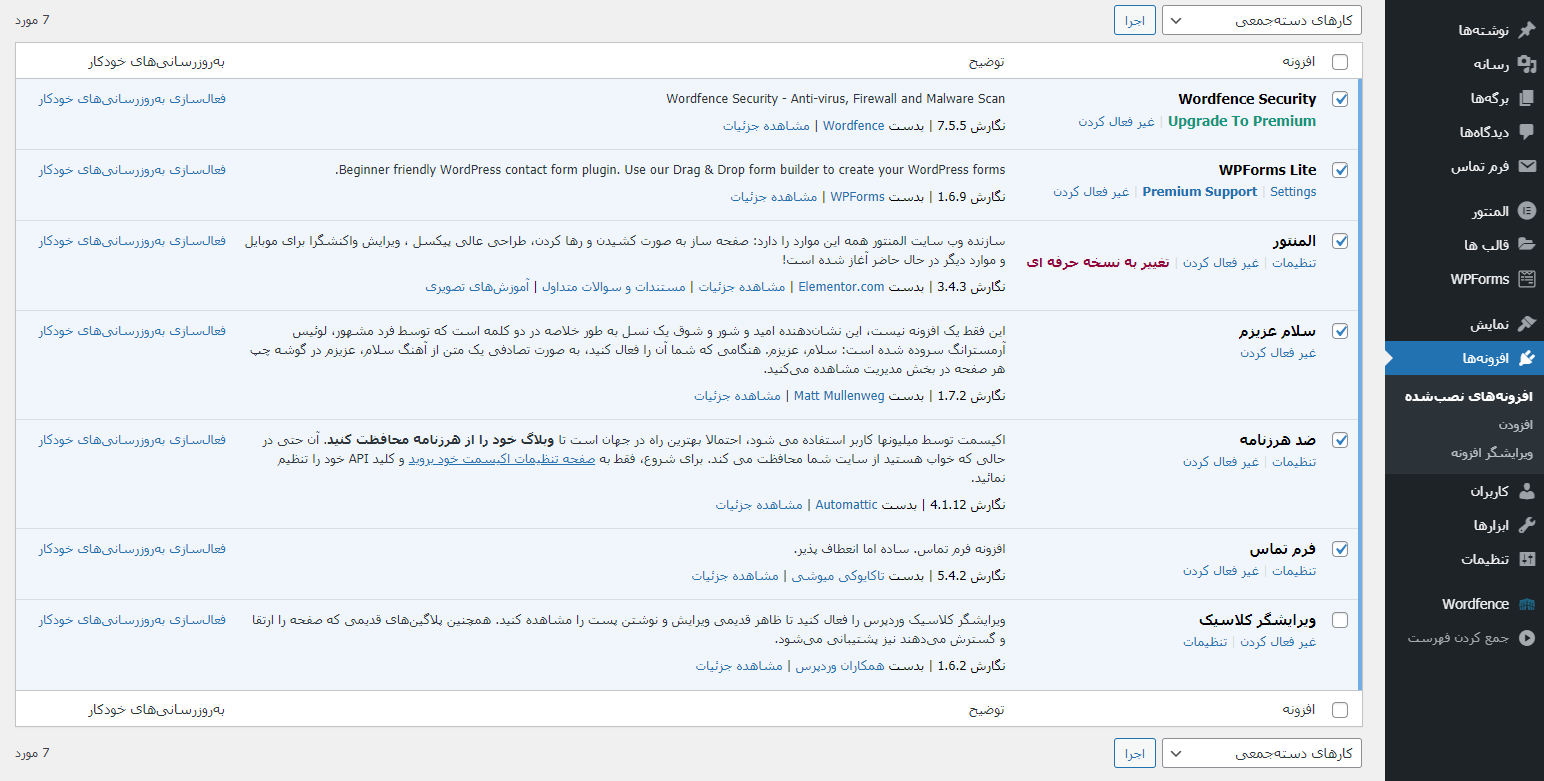Click the bottom اجرا button
This screenshot has width=1544, height=781.
click(1135, 753)
